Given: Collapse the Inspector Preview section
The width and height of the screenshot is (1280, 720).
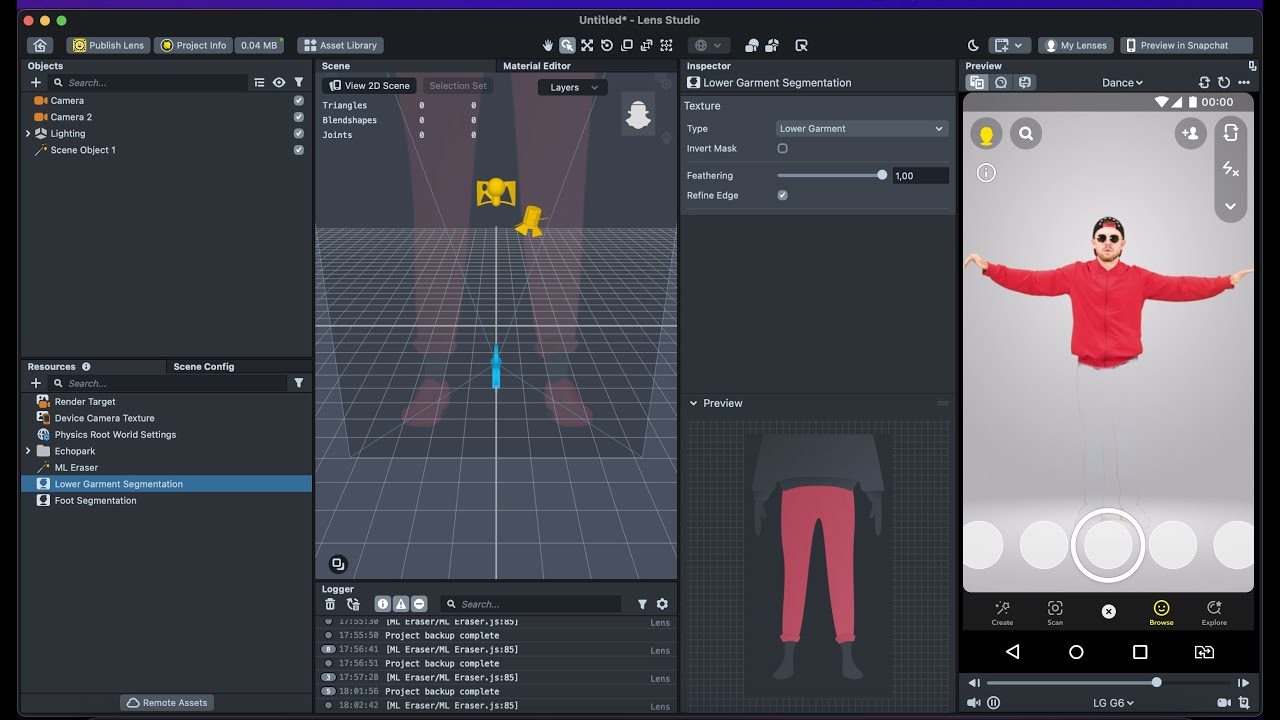Looking at the screenshot, I should (x=694, y=403).
